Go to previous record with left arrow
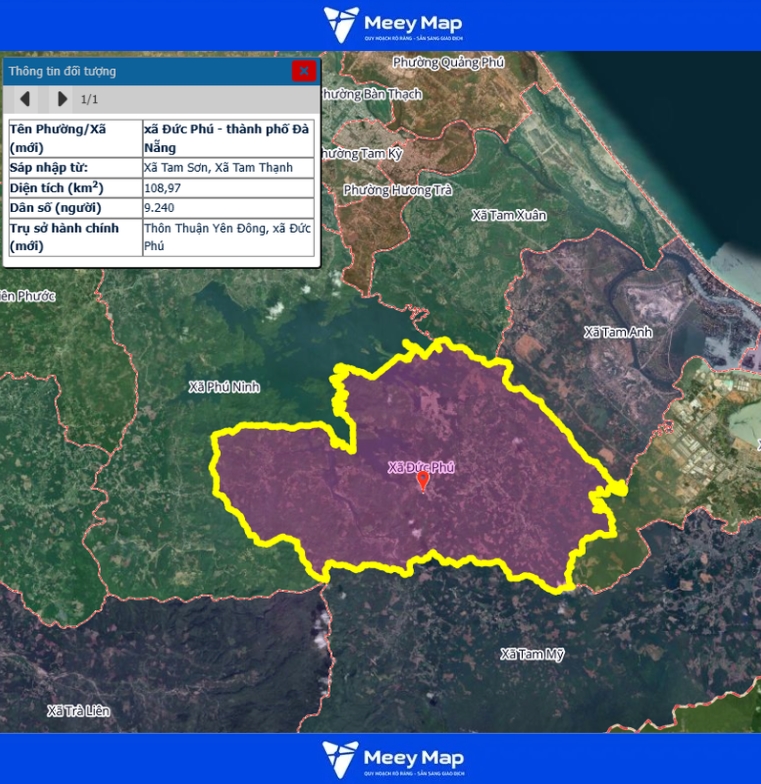This screenshot has width=761, height=784. point(25,99)
